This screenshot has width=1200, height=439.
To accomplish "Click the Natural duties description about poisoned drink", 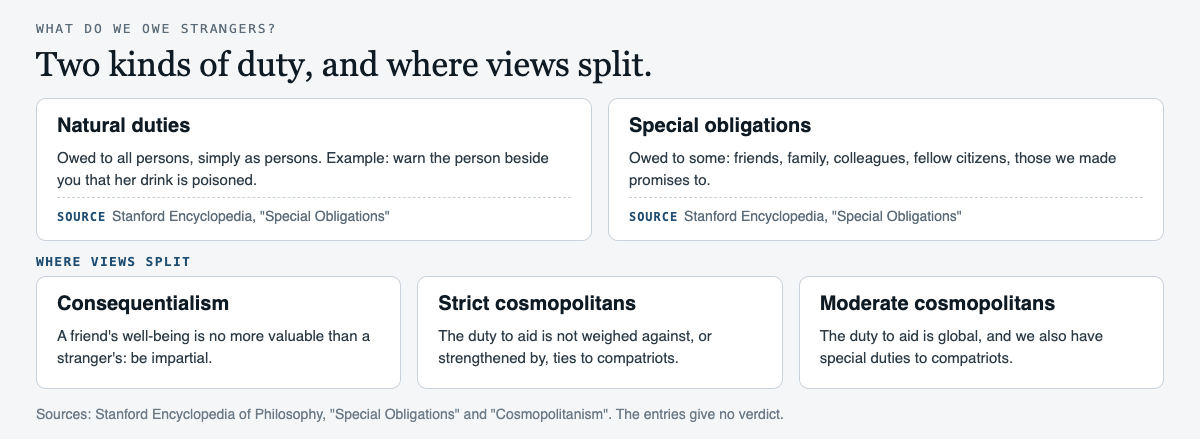I will click(303, 169).
